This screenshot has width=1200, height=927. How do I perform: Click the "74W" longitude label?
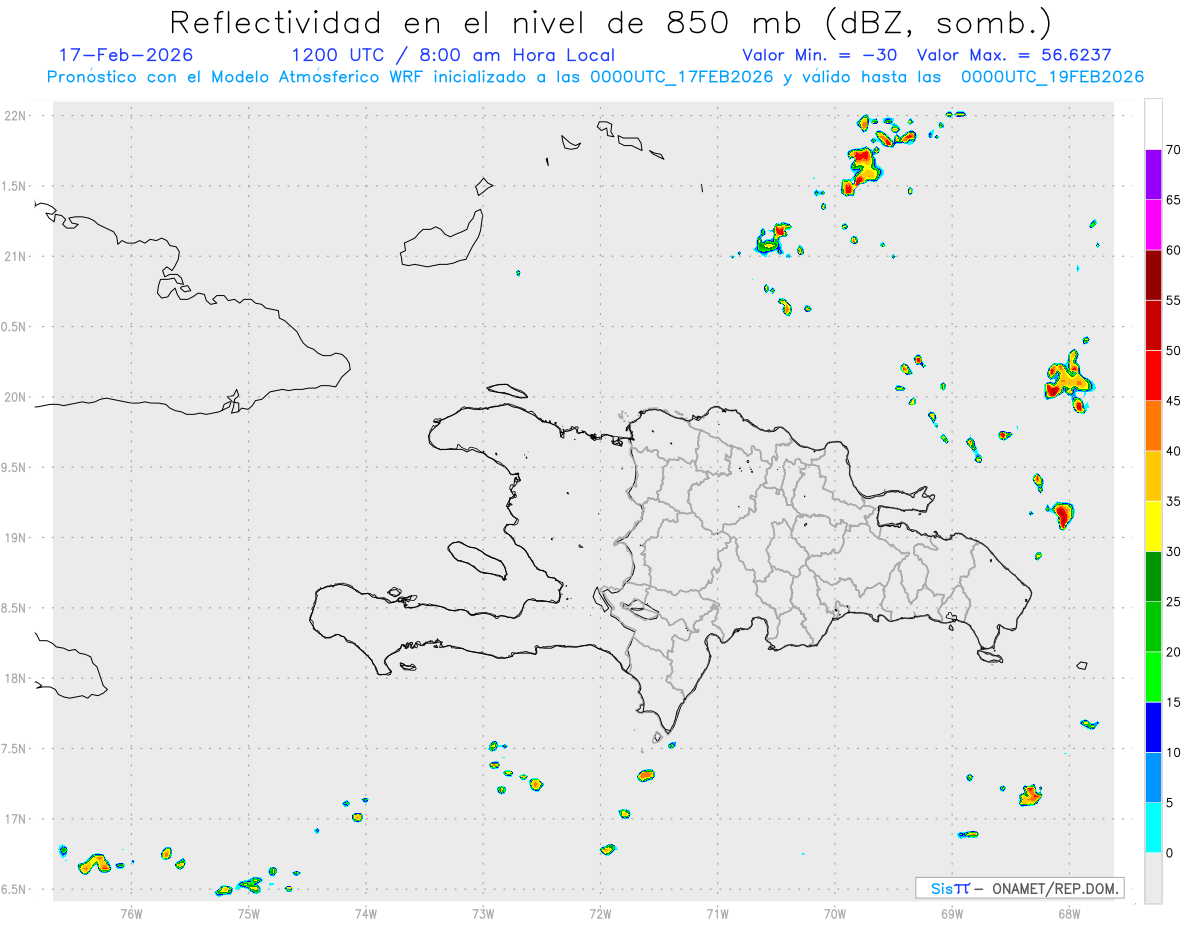[x=365, y=913]
